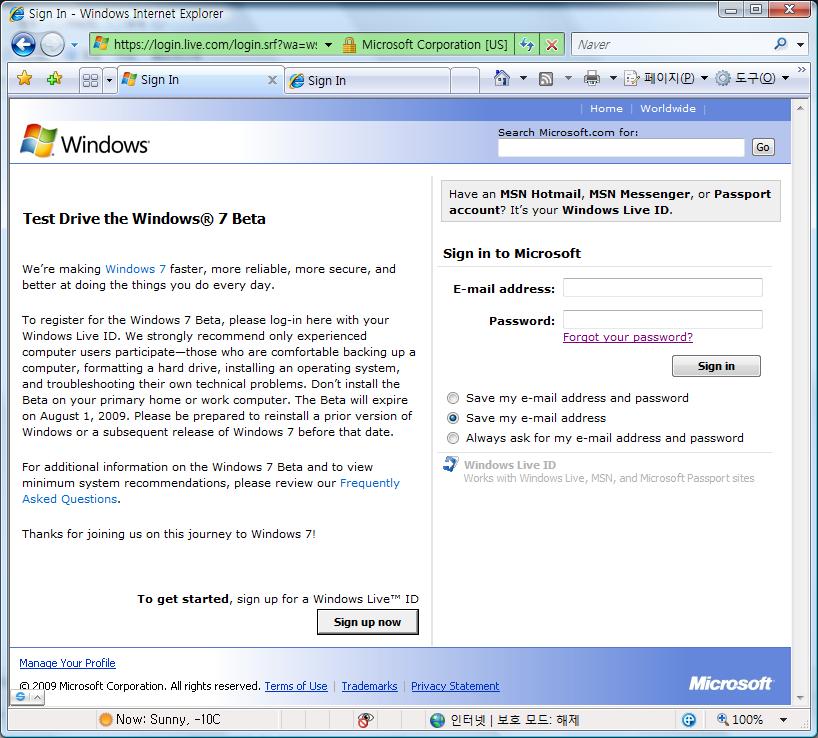The image size is (818, 738).
Task: Open recent pages dropdown beside Forward button
Action: 74,45
